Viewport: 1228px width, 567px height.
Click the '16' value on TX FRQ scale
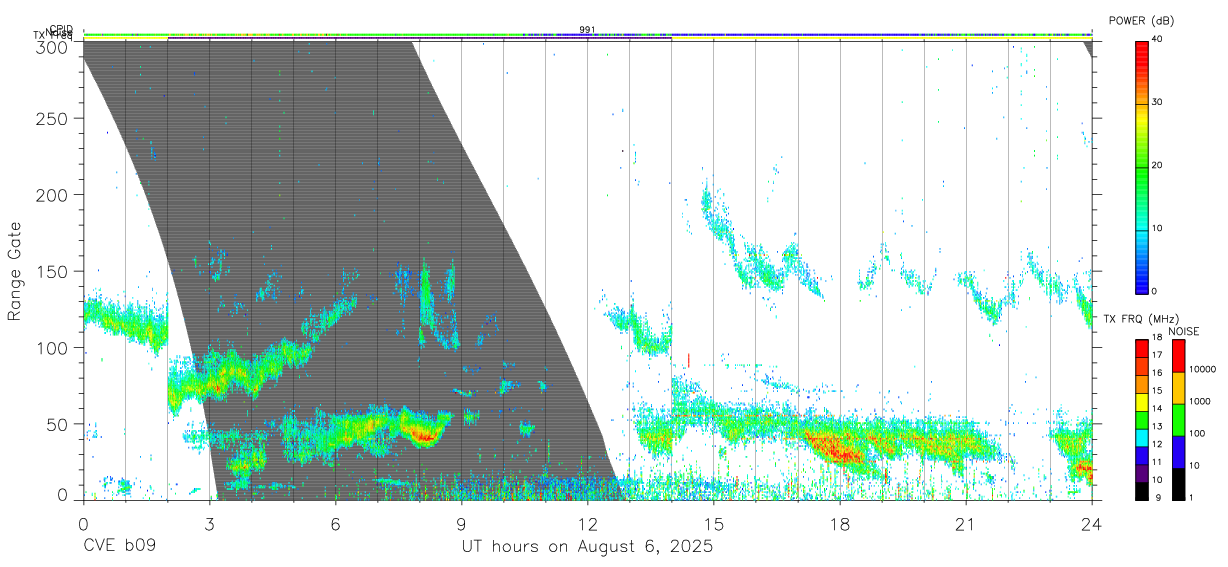1159,374
